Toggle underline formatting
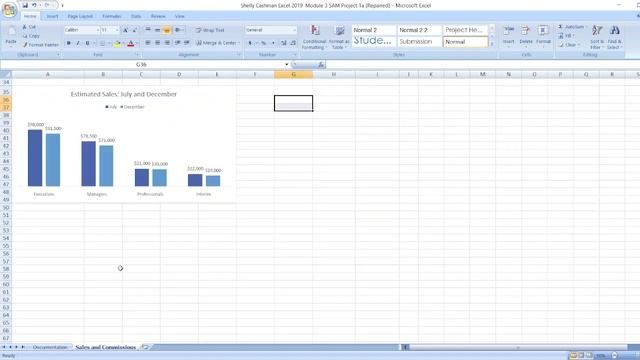Screen dimensions: 640x360 point(87,43)
